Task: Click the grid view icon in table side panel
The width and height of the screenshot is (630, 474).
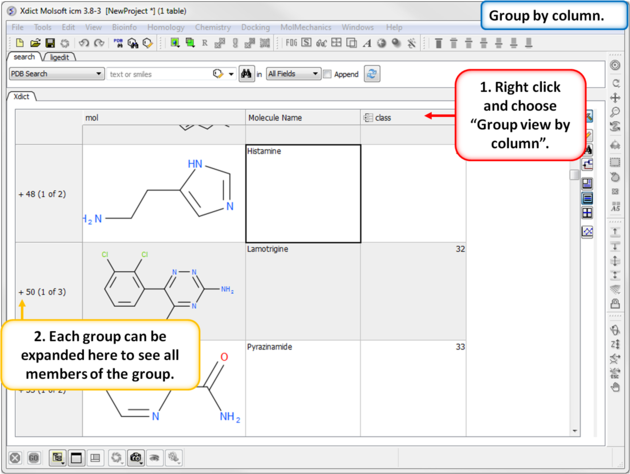Action: (587, 213)
